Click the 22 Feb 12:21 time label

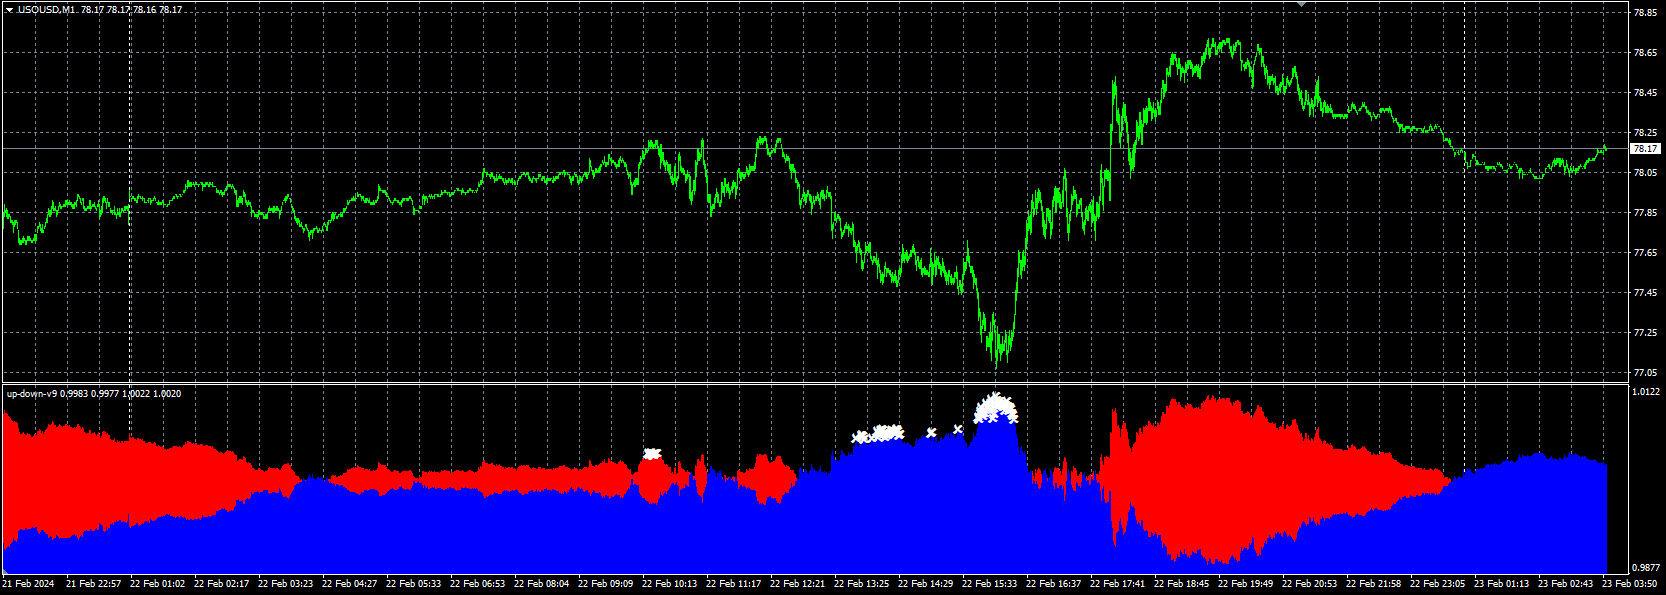[x=797, y=584]
